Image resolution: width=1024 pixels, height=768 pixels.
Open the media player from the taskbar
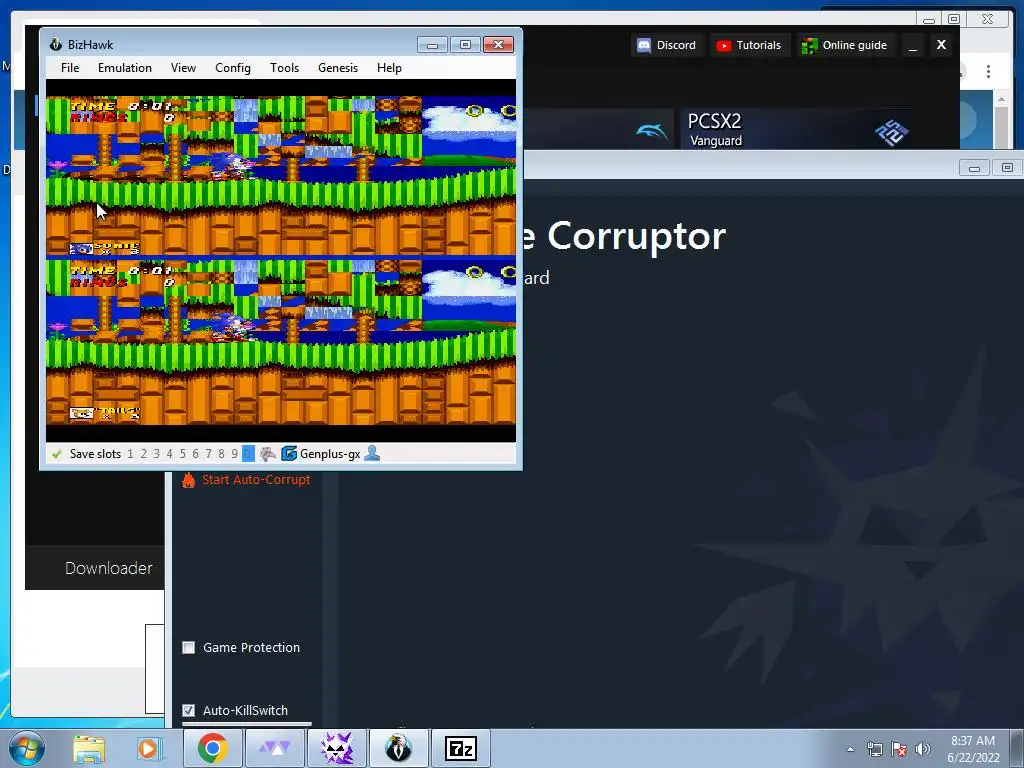pyautogui.click(x=150, y=749)
